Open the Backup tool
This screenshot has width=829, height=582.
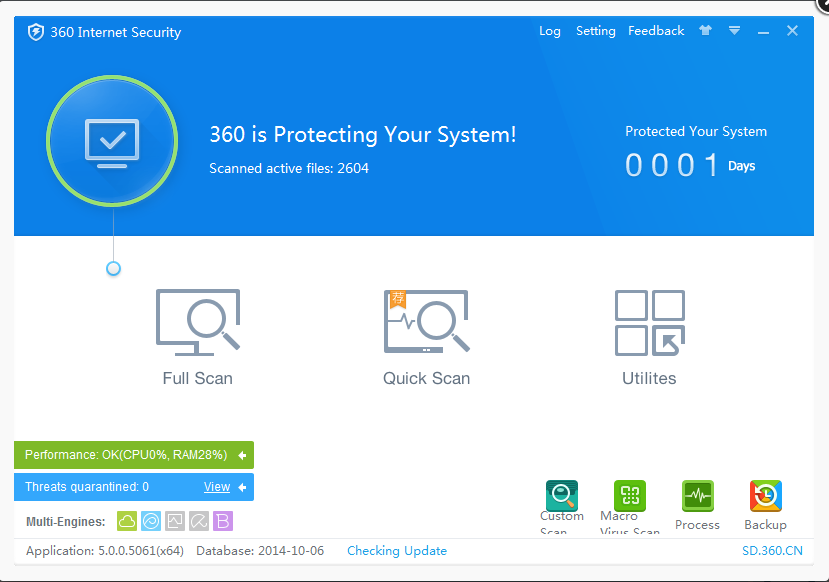click(765, 505)
